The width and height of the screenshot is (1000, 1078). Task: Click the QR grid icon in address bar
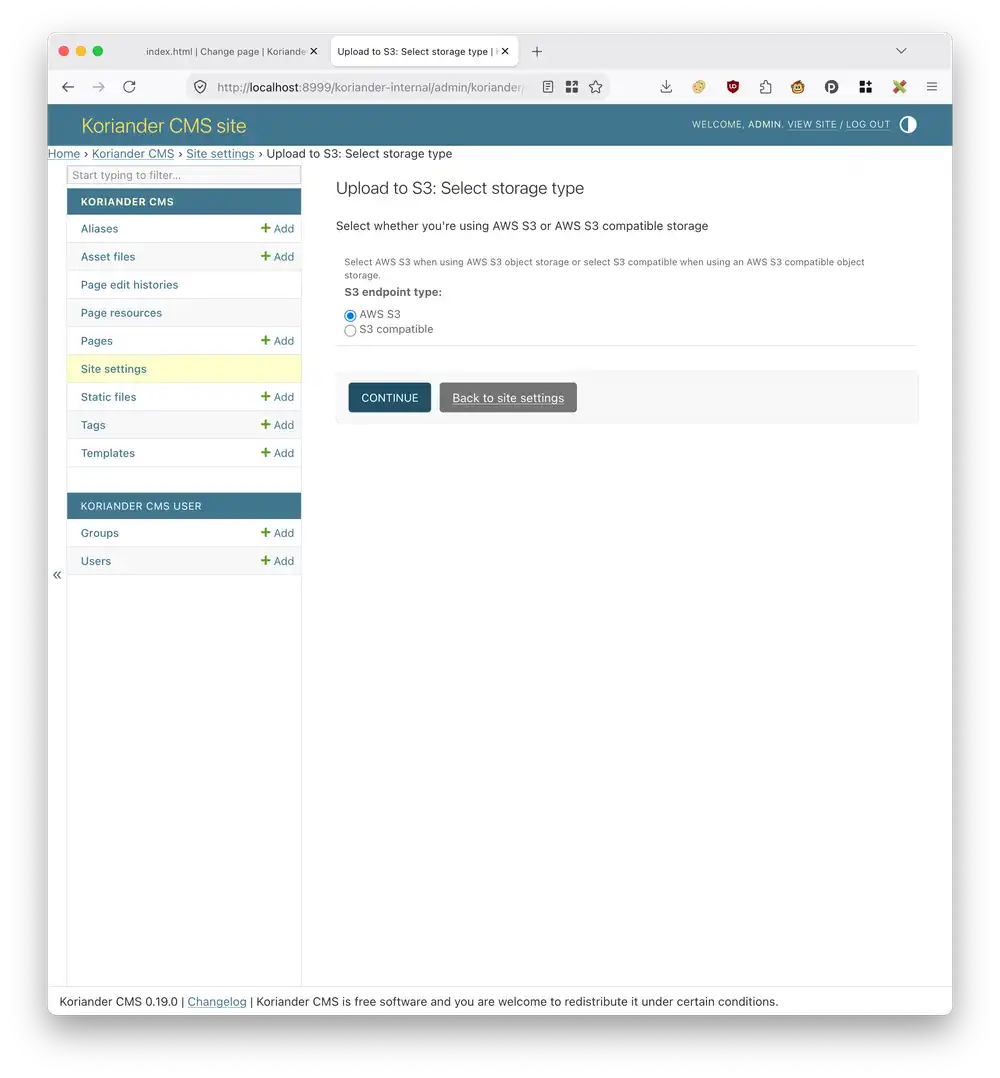coord(572,87)
